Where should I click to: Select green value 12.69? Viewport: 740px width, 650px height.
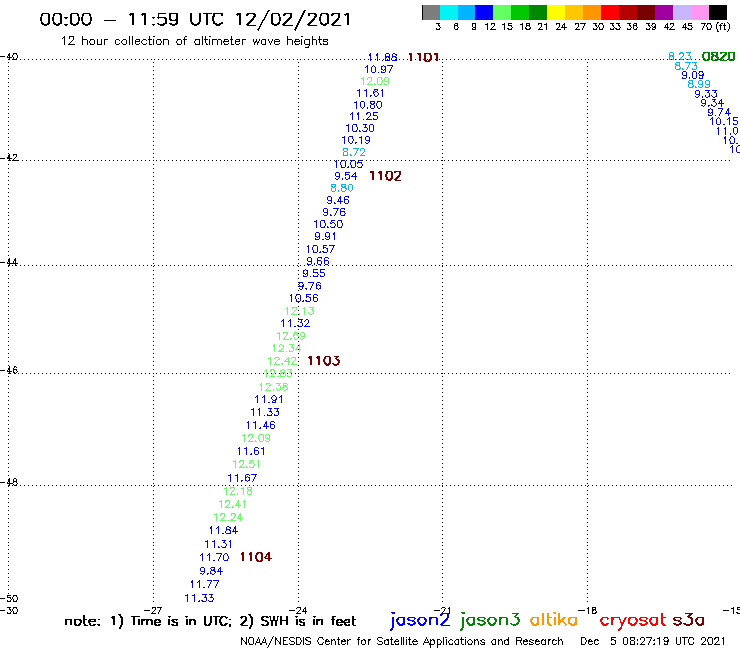[x=291, y=336]
